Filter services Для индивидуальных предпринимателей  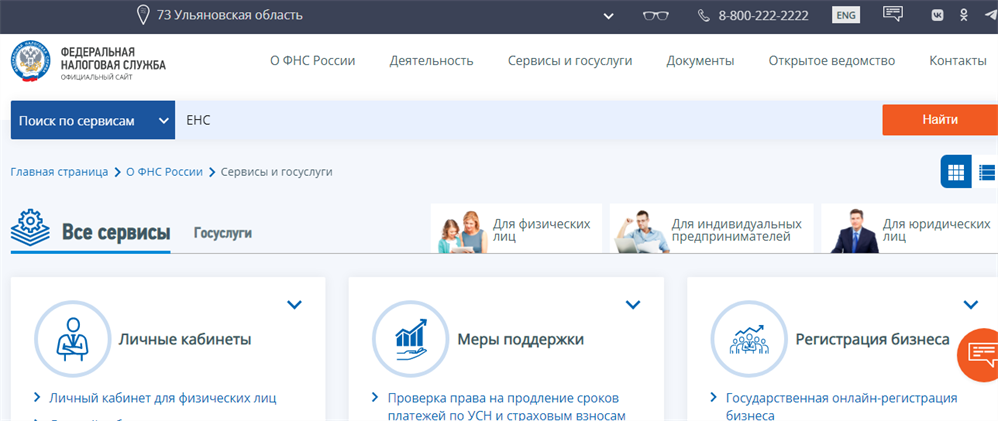712,229
